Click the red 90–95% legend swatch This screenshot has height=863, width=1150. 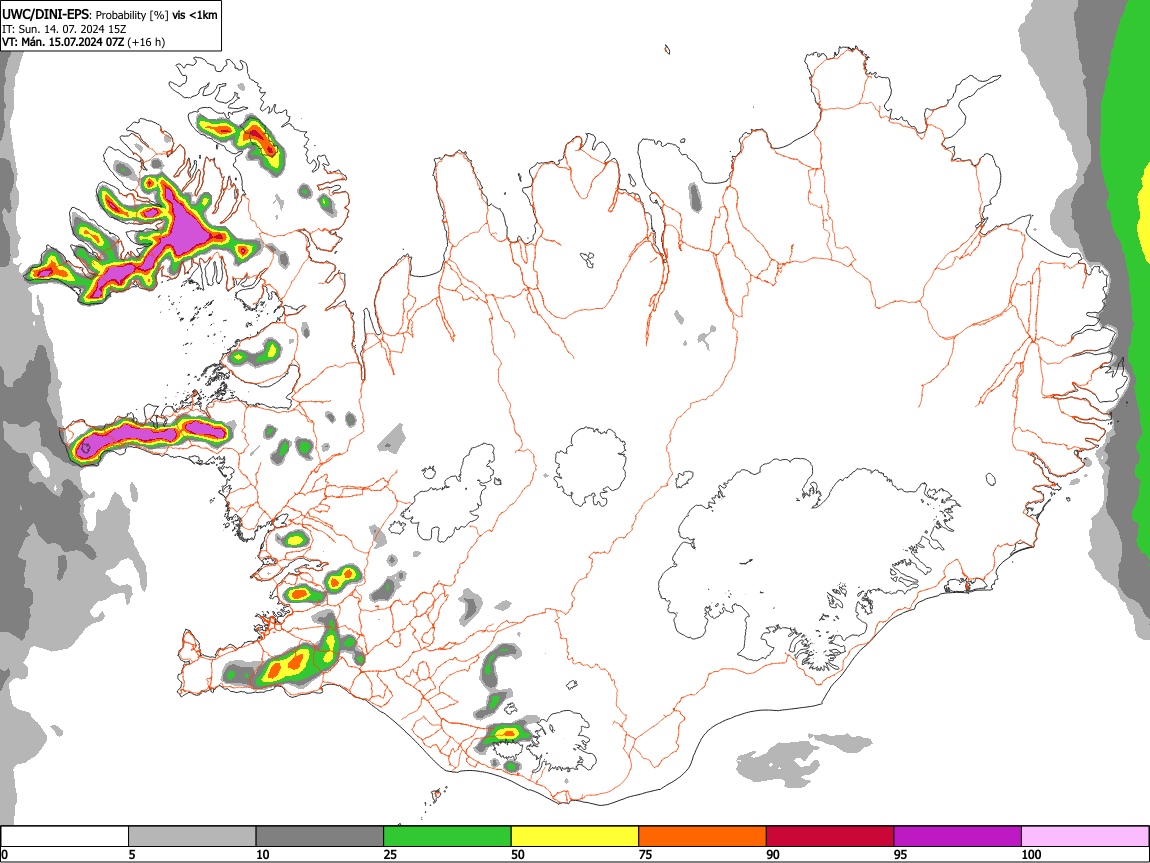[830, 837]
